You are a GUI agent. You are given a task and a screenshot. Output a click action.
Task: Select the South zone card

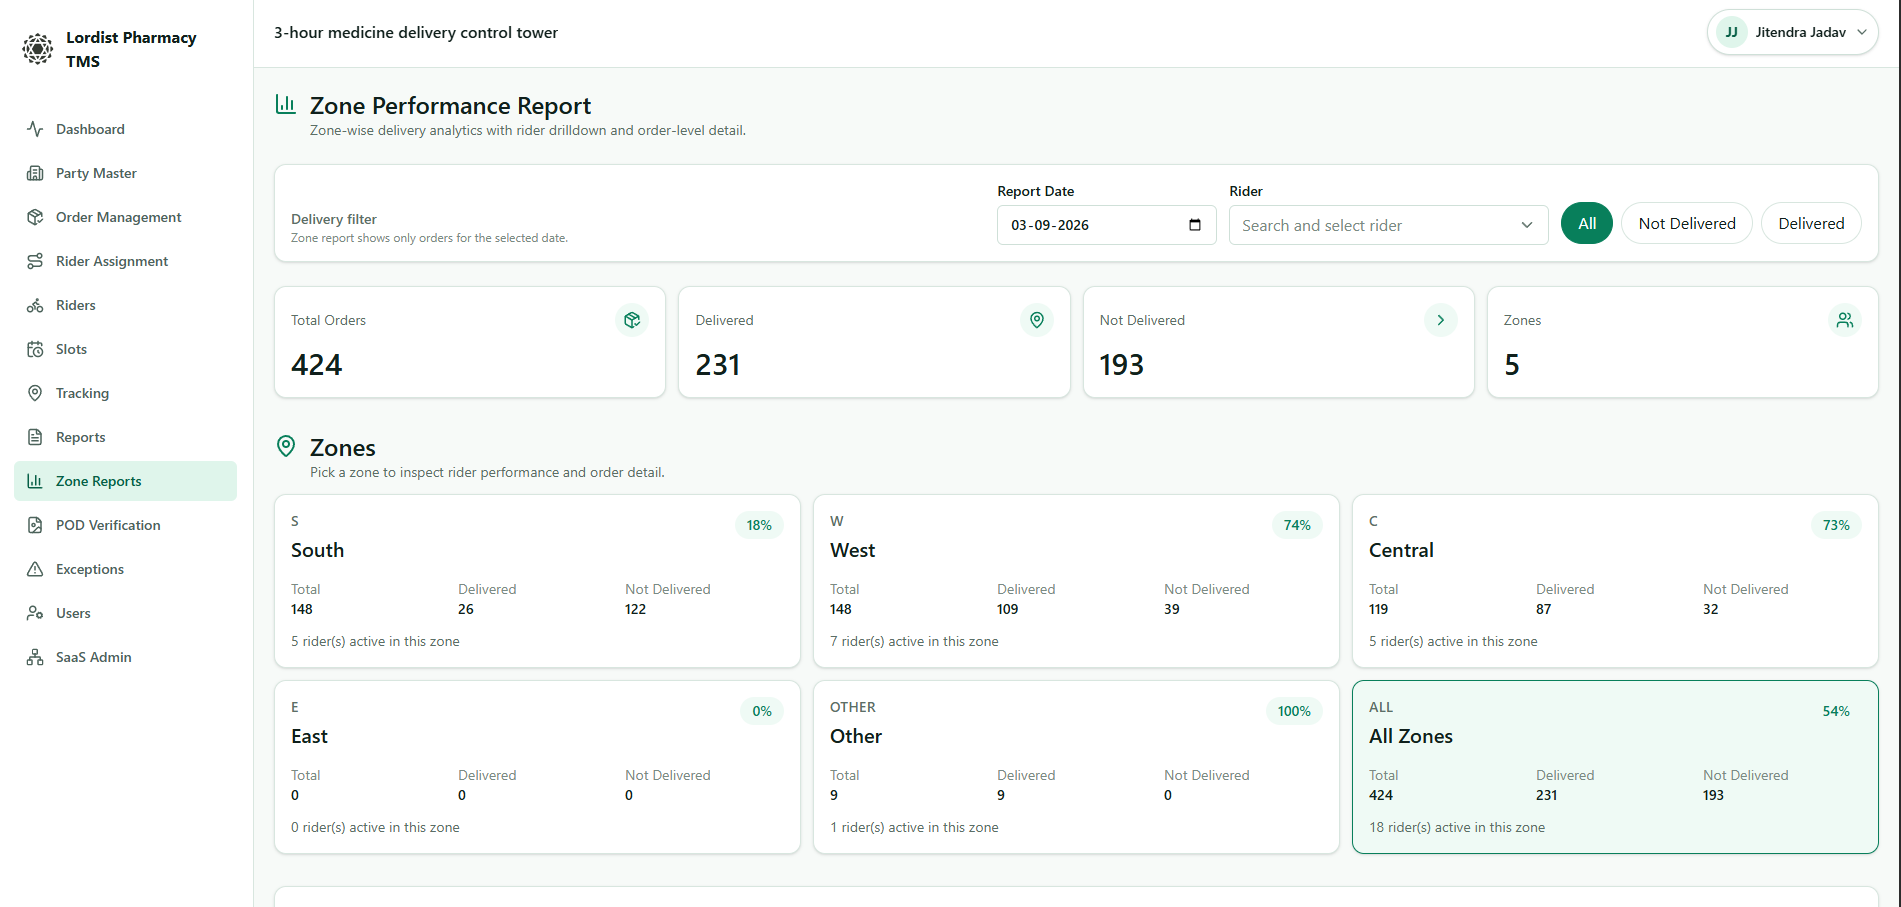click(x=537, y=581)
